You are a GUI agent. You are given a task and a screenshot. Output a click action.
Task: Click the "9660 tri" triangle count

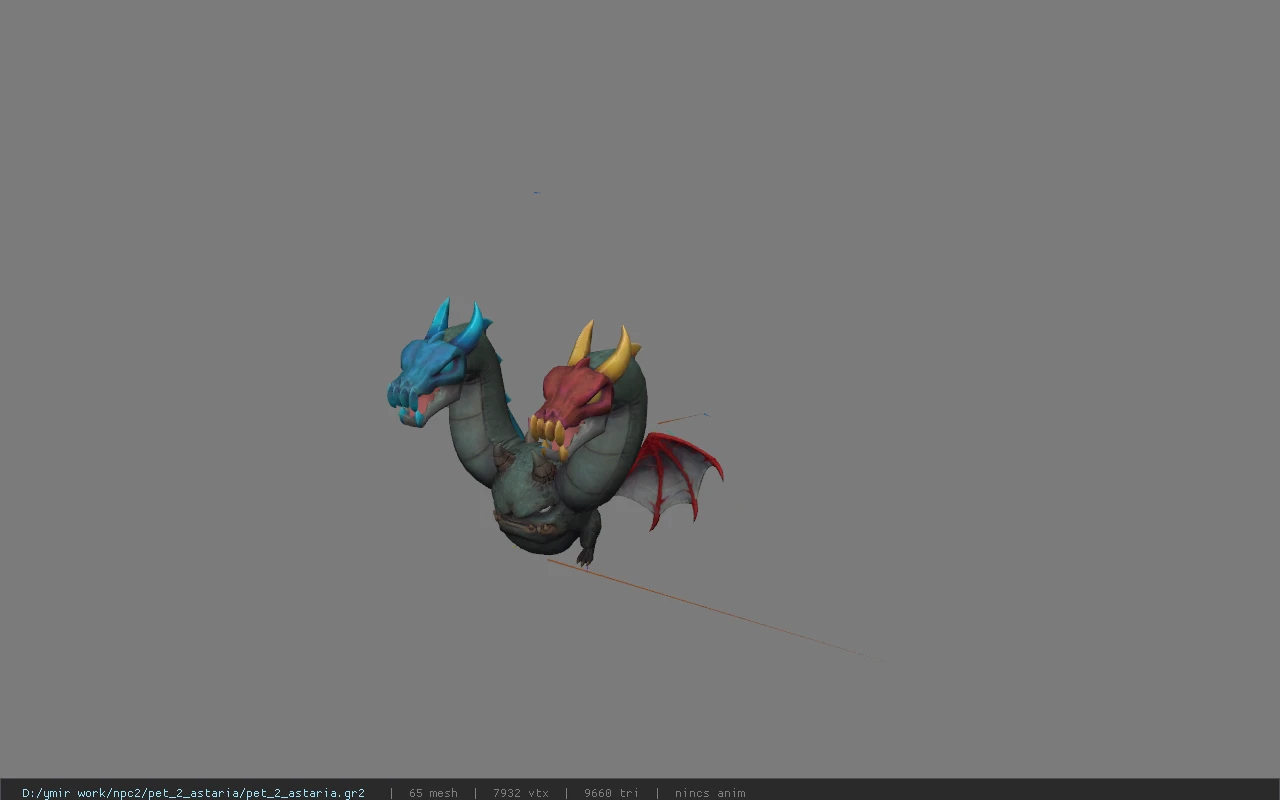[x=611, y=793]
